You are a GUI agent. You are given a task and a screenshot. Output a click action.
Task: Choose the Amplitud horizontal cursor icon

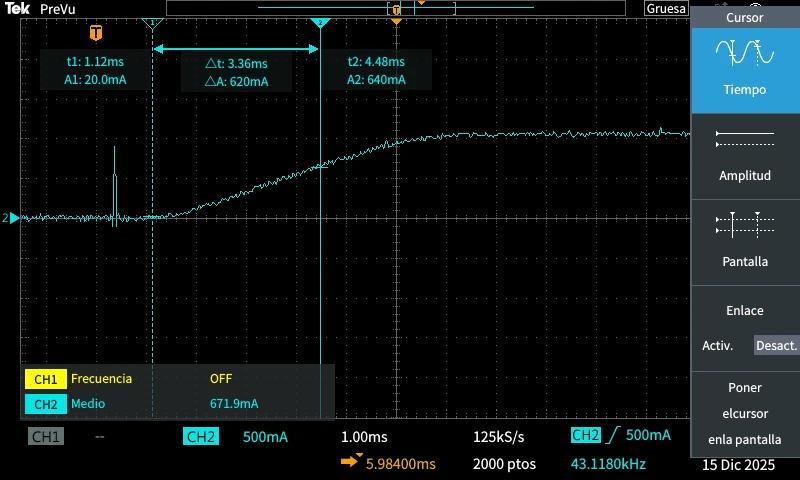(x=744, y=139)
